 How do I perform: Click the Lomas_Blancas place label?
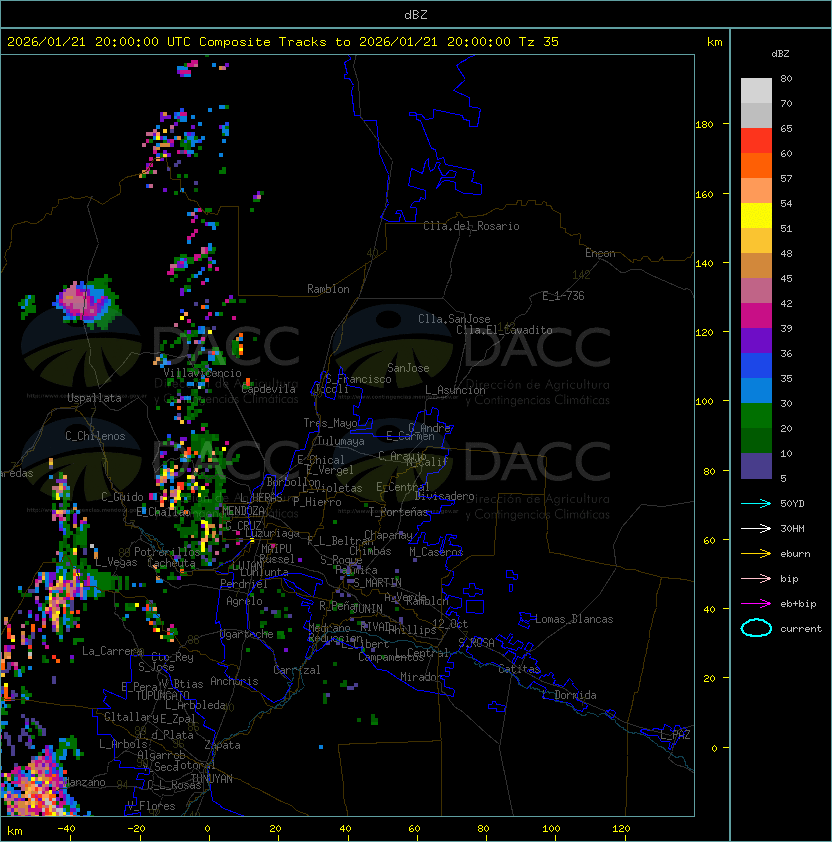click(x=574, y=619)
